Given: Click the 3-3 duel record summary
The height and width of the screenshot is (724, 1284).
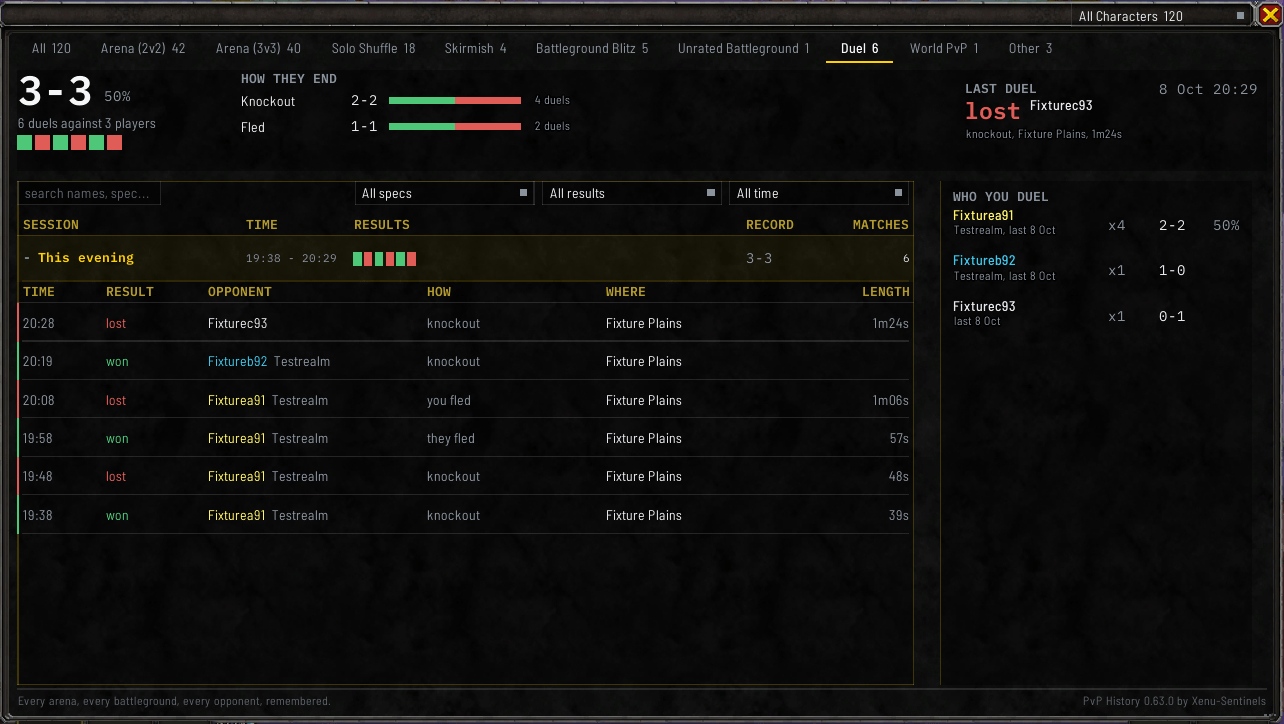Looking at the screenshot, I should coord(56,93).
